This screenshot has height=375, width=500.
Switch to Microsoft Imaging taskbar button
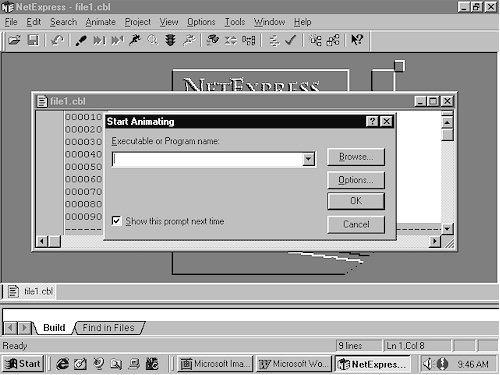(x=215, y=364)
